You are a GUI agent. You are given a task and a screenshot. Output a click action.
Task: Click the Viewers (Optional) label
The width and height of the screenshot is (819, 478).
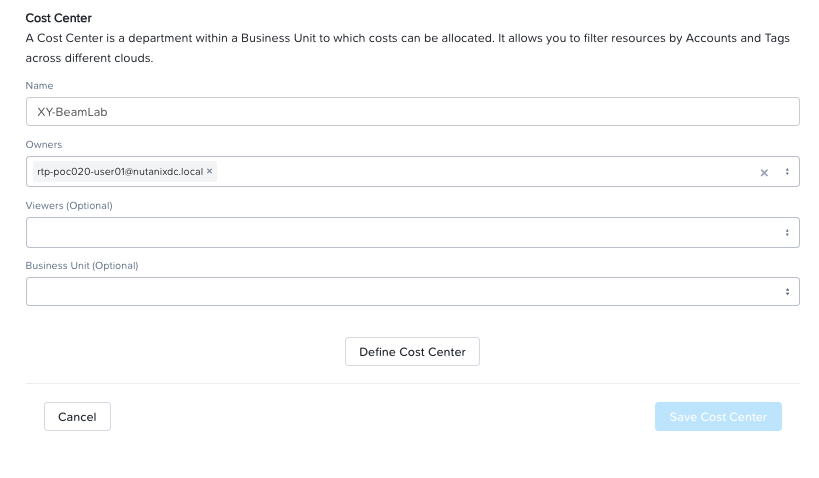pos(69,206)
